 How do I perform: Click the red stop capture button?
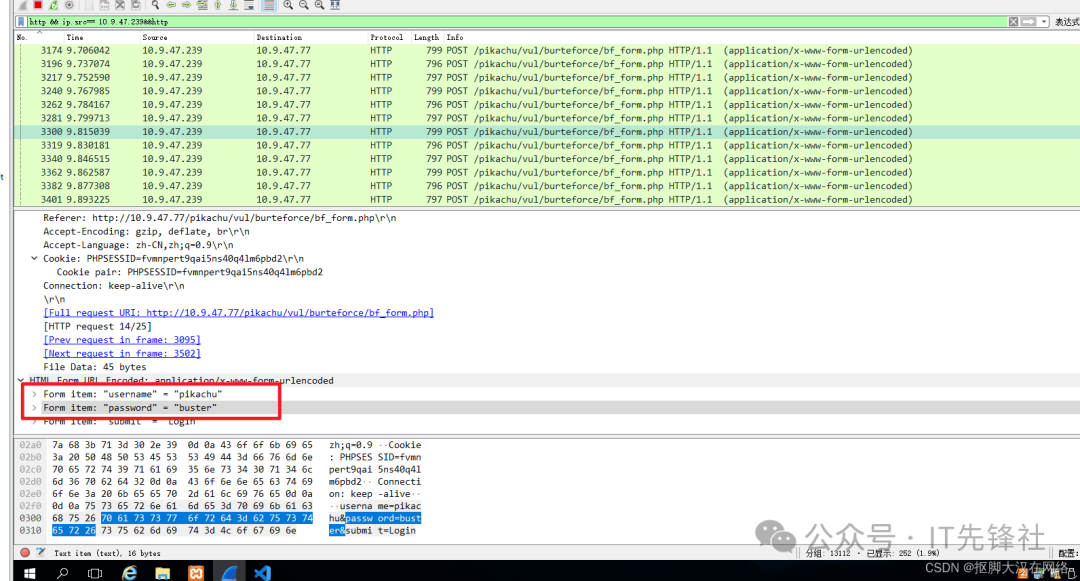click(x=38, y=5)
